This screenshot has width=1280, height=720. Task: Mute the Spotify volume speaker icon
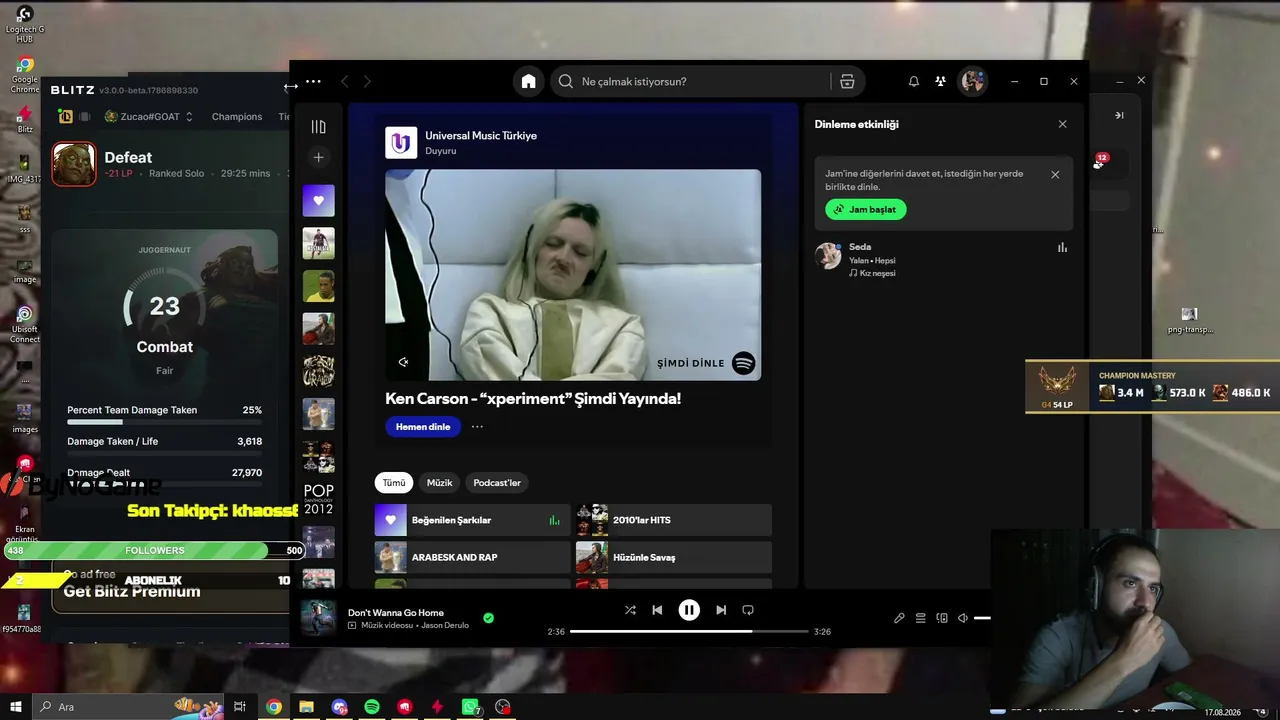coord(962,618)
